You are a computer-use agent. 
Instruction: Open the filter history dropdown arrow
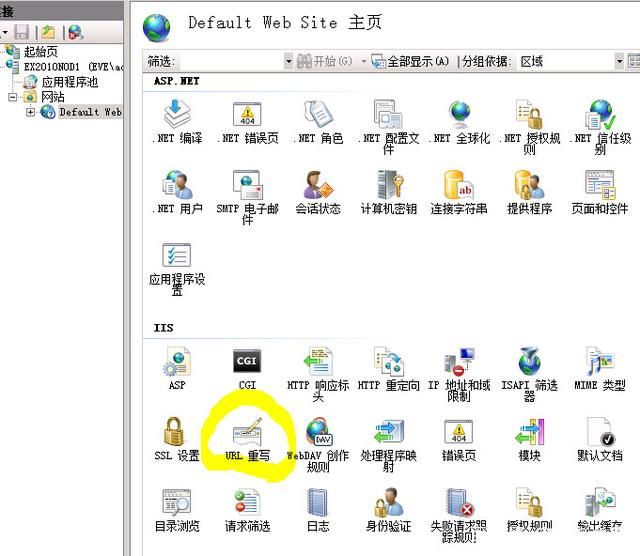point(289,62)
